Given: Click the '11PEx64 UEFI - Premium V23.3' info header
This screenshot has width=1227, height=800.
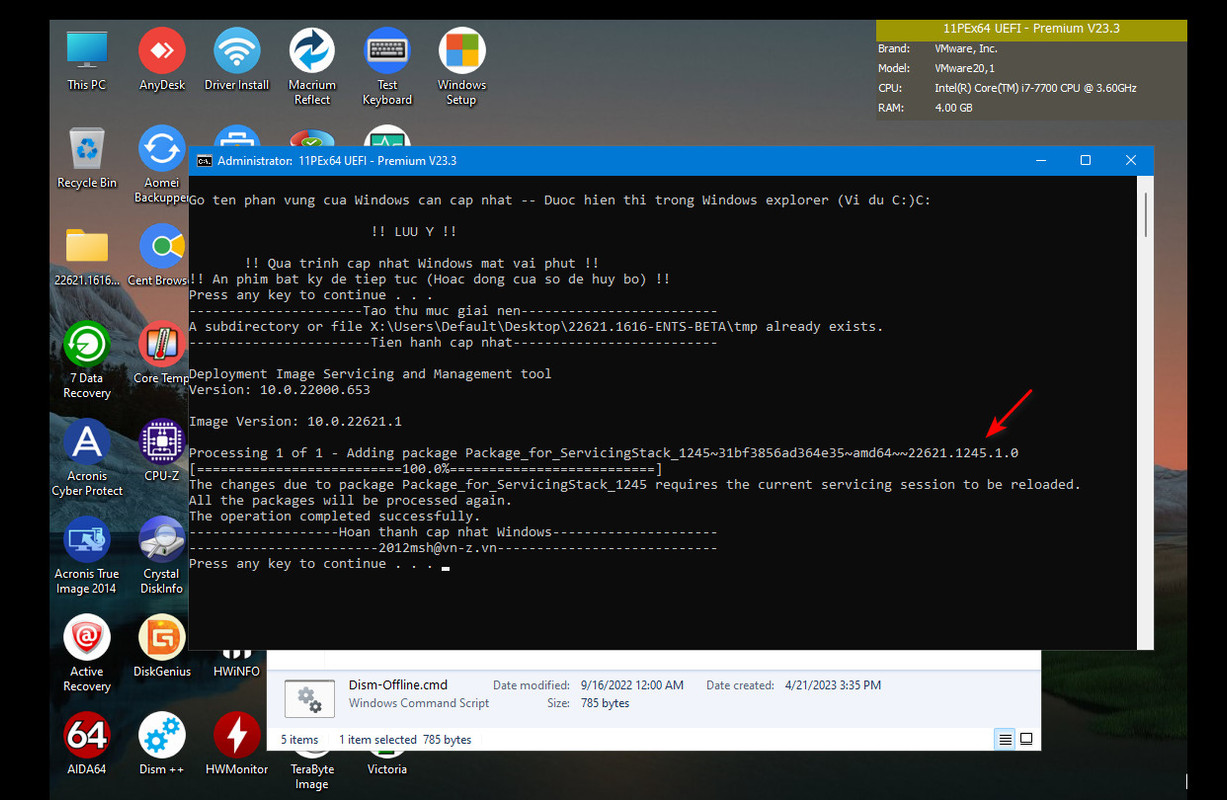Looking at the screenshot, I should pos(1031,29).
